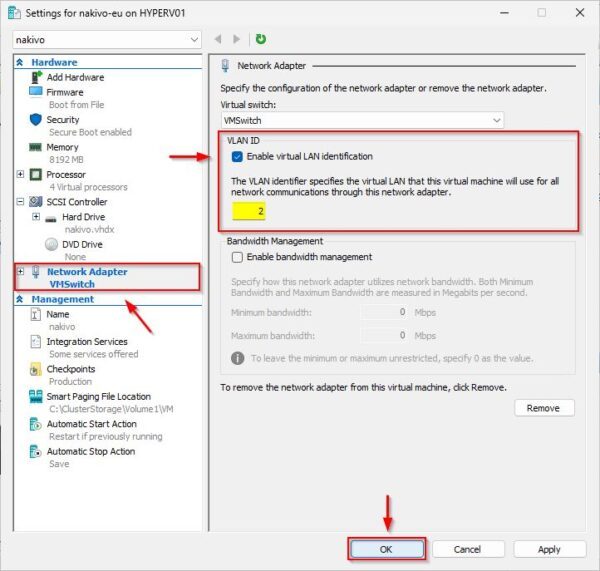Open the Virtual switch VMSwitch dropdown

tap(362, 121)
